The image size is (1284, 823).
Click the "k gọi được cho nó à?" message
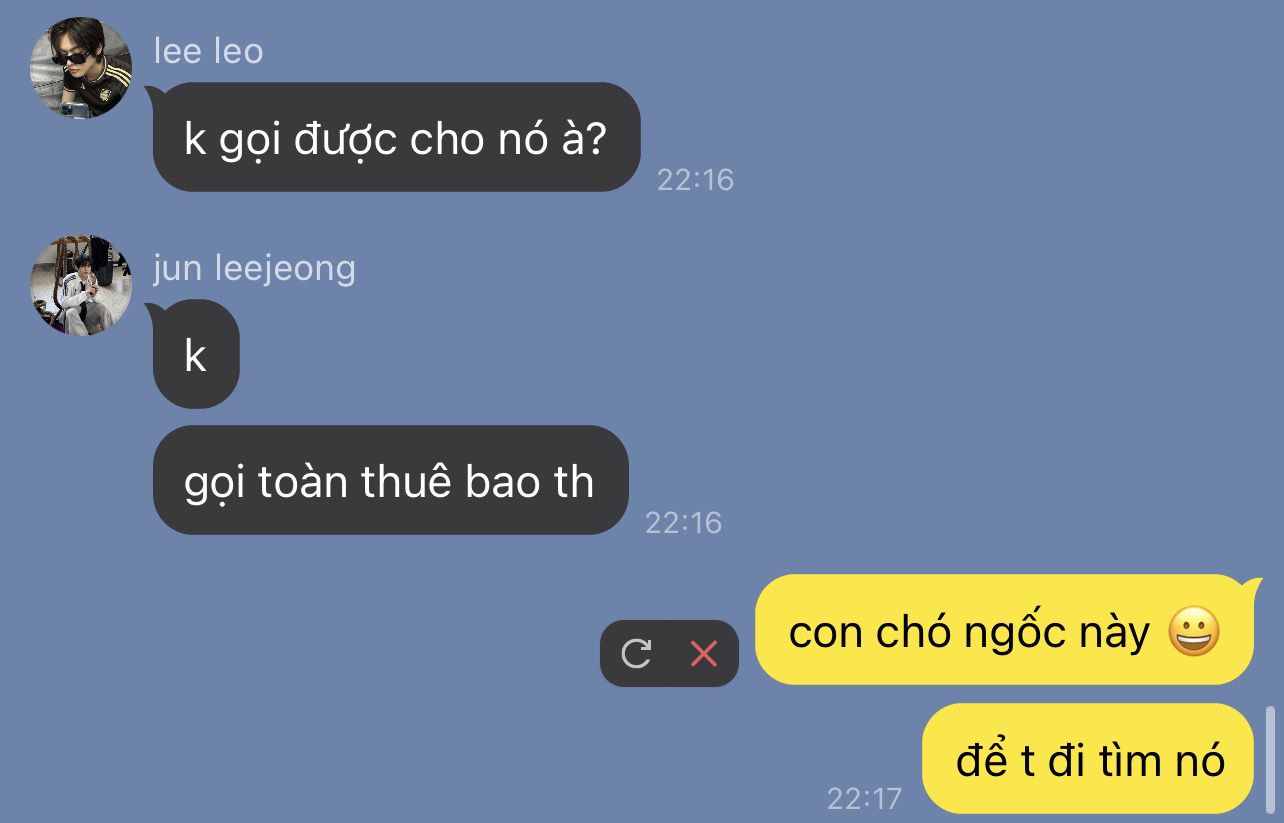[x=396, y=137]
